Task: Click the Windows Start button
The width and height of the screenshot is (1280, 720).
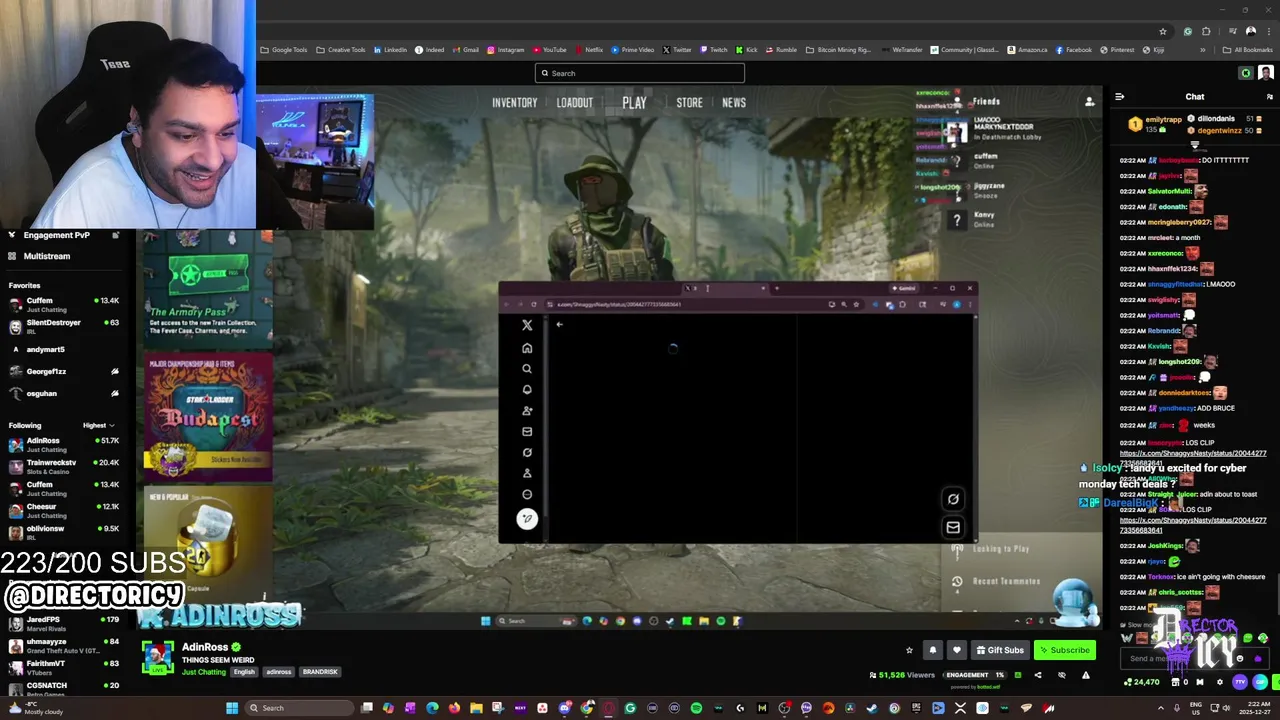Action: point(232,708)
